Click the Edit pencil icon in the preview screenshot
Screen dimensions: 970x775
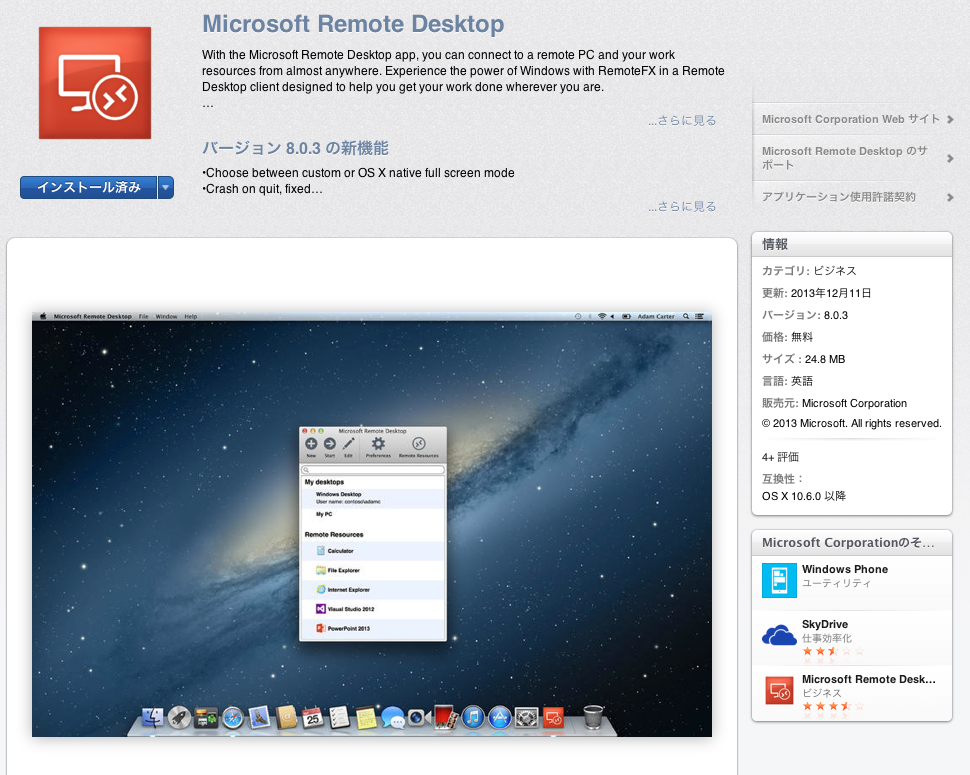pos(348,444)
